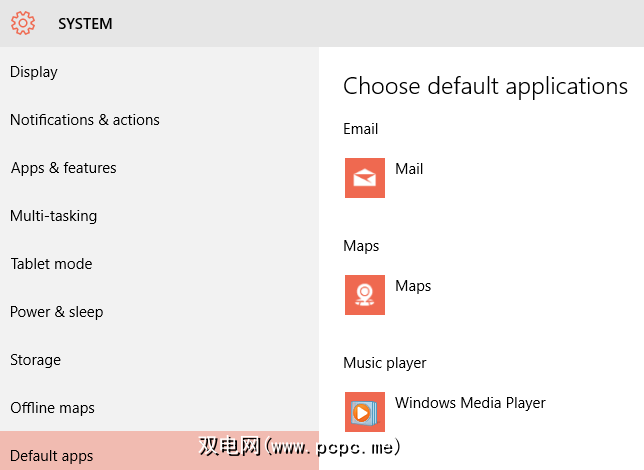
Task: Click the Music player section label
Action: [385, 363]
